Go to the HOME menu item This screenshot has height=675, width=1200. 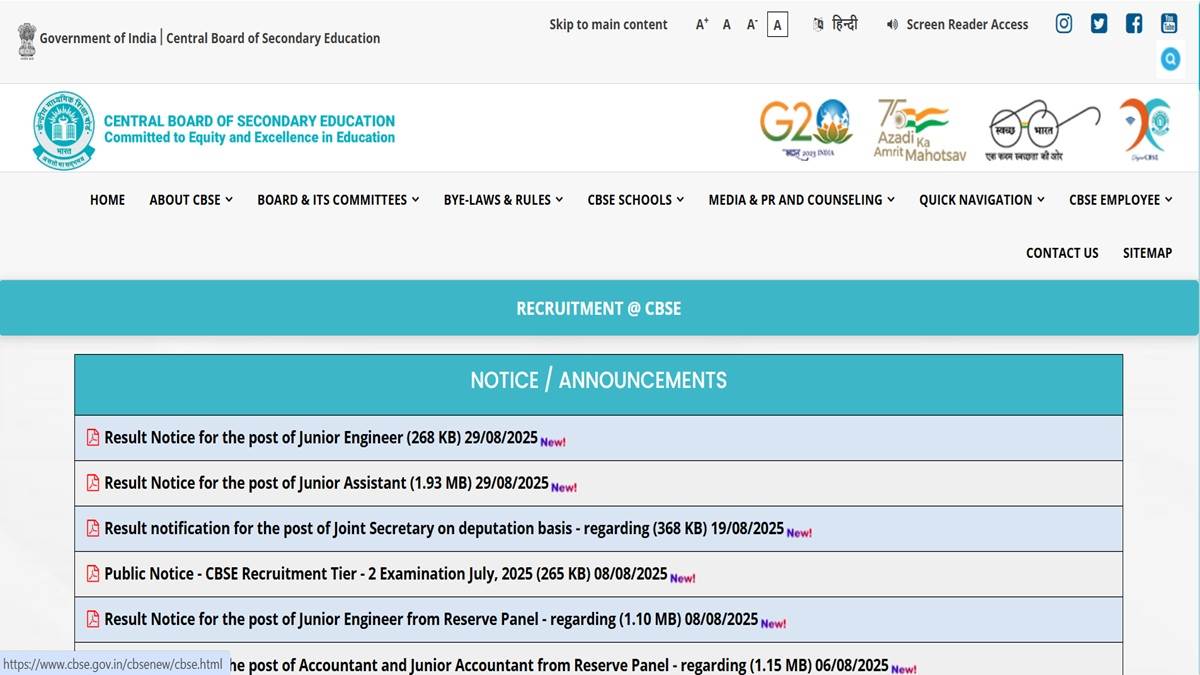pyautogui.click(x=107, y=200)
